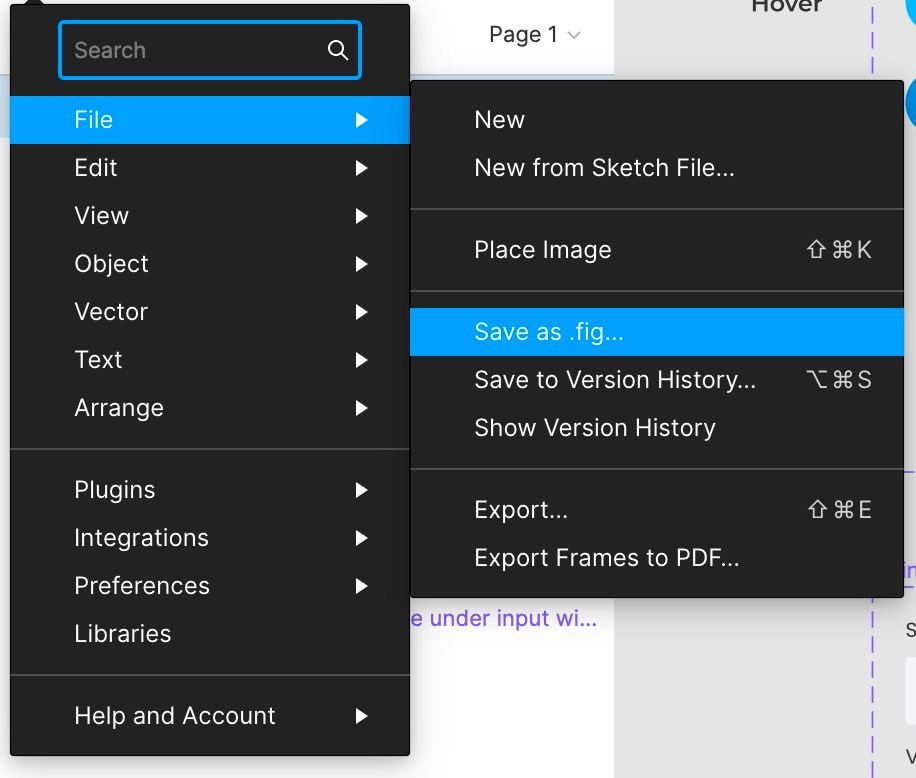Open the Text submenu

210,360
